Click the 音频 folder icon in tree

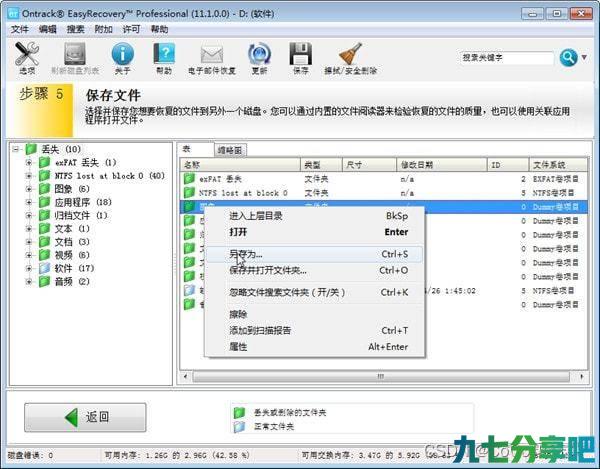pos(44,281)
